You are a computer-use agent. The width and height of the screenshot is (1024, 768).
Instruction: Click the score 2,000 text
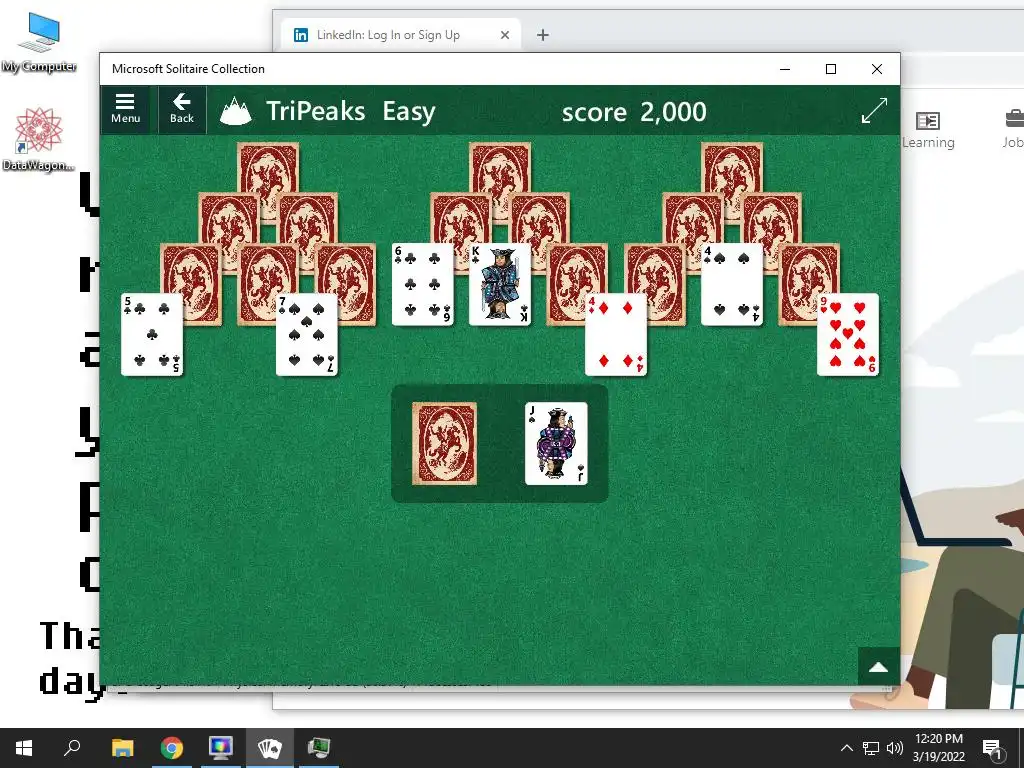pos(634,112)
